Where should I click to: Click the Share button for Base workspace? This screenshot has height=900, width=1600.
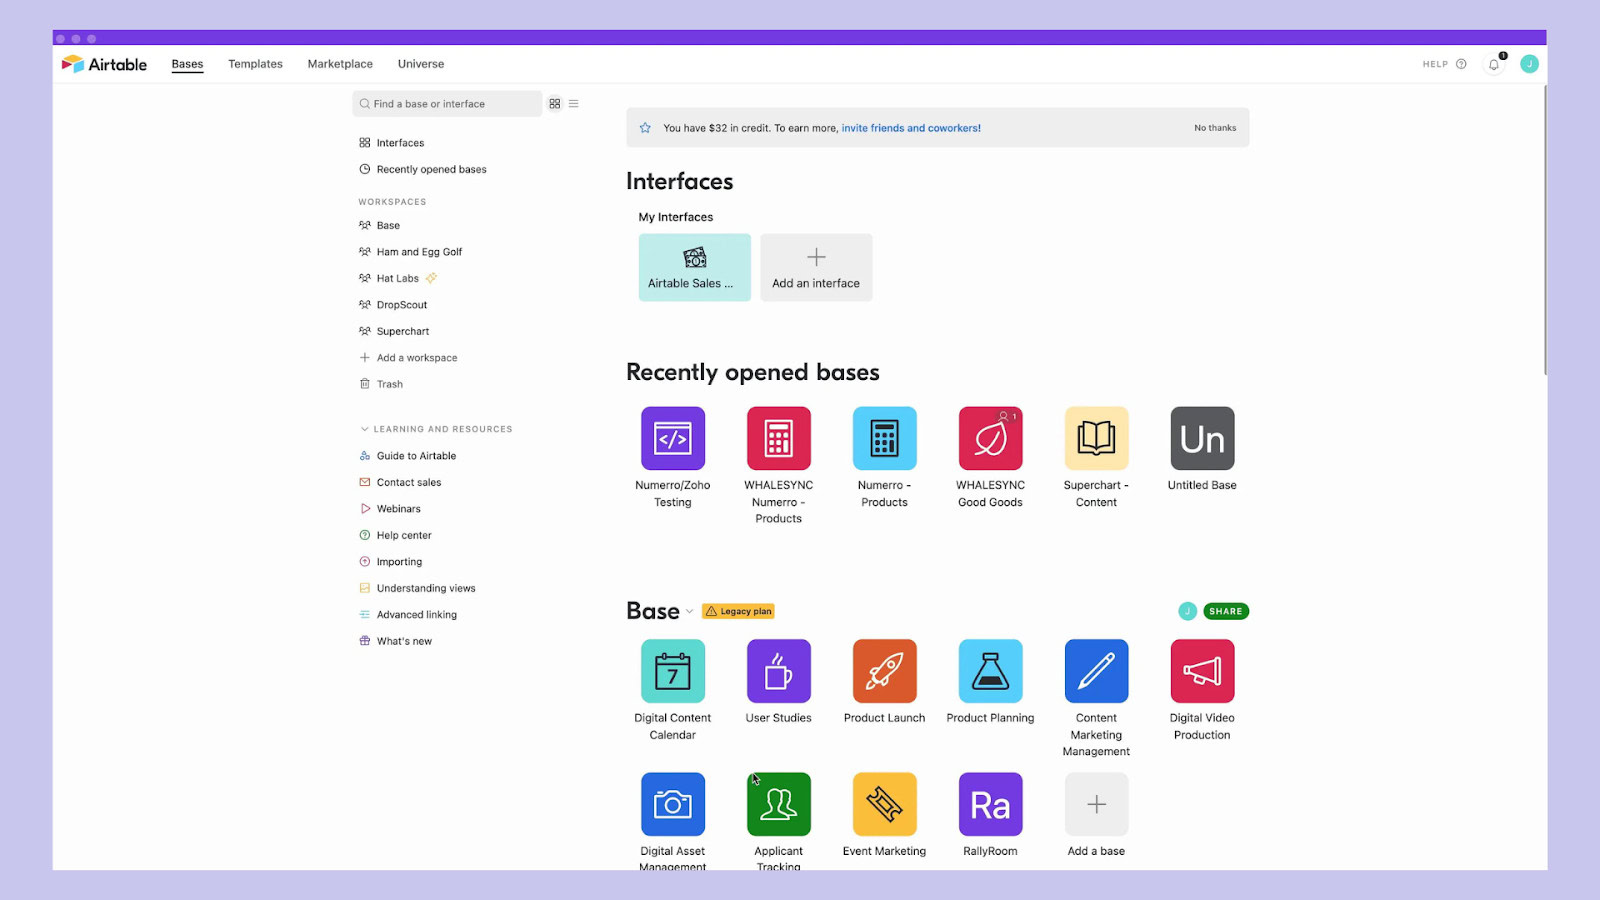(x=1225, y=612)
